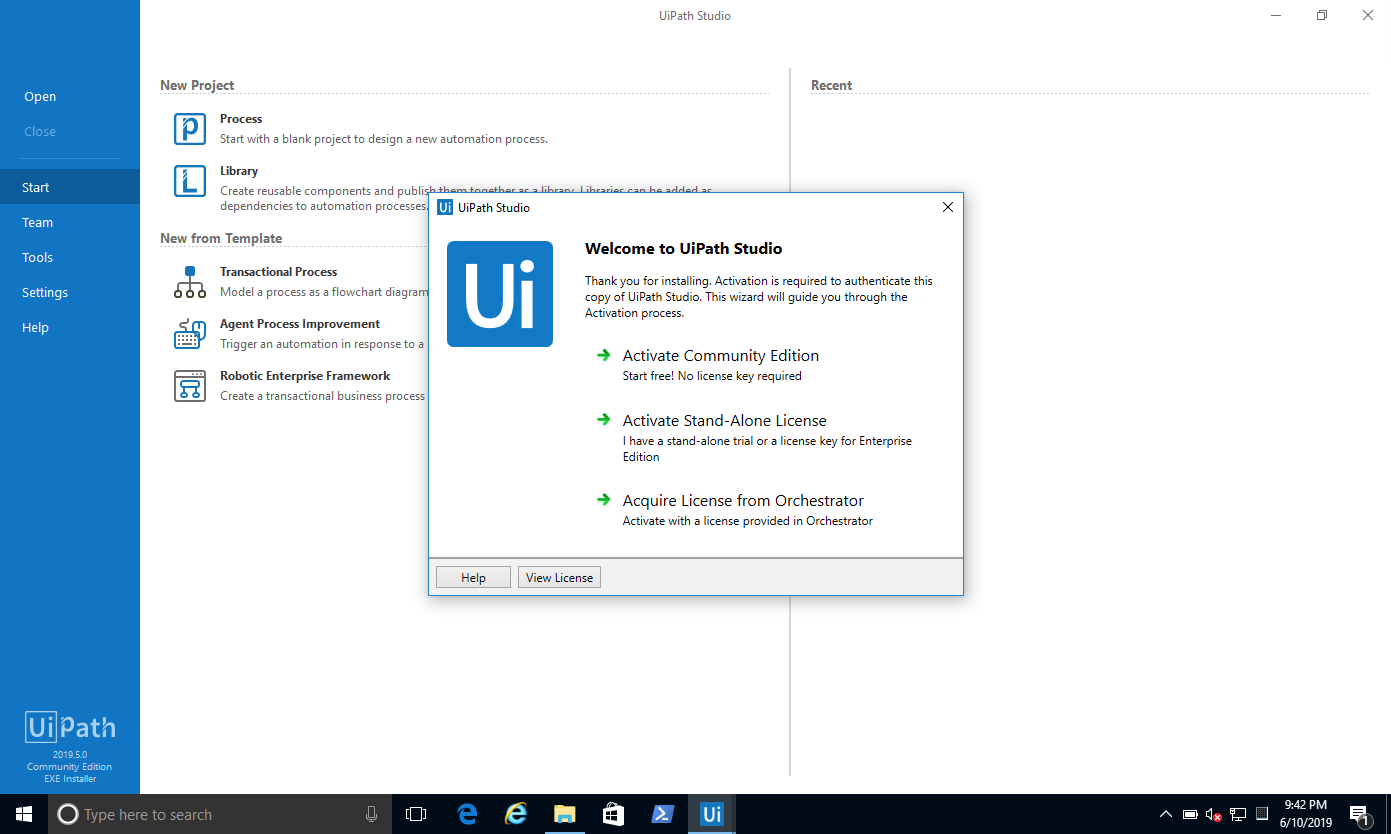This screenshot has height=834, width=1391.
Task: Select Agent Process Improvement template title
Action: pos(300,324)
